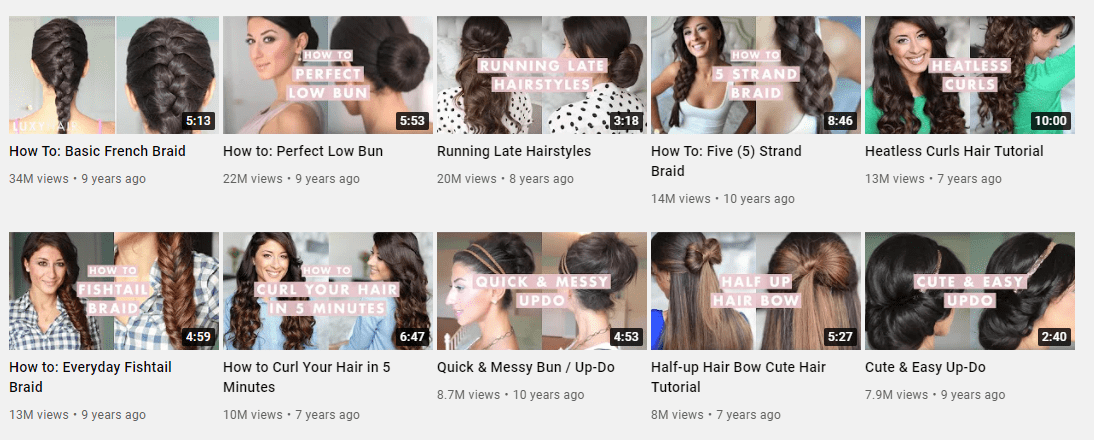Click the 4:53 duration badge
The height and width of the screenshot is (440, 1094).
[626, 337]
